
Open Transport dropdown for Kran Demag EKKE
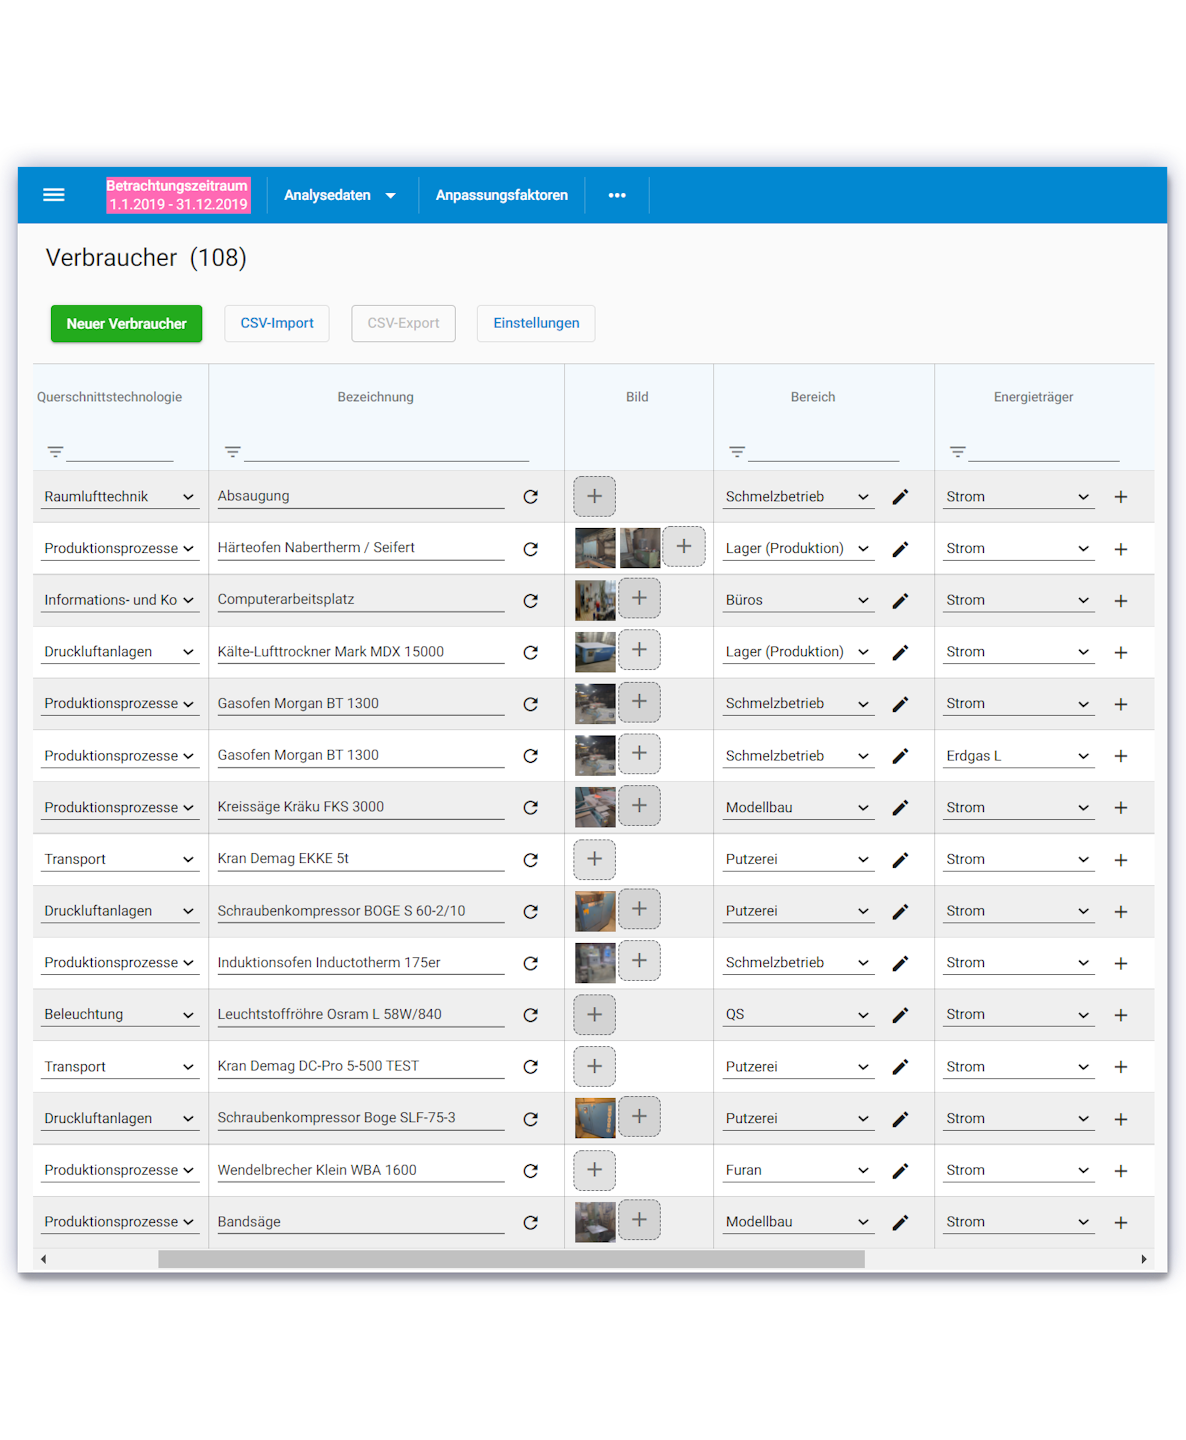tap(119, 859)
